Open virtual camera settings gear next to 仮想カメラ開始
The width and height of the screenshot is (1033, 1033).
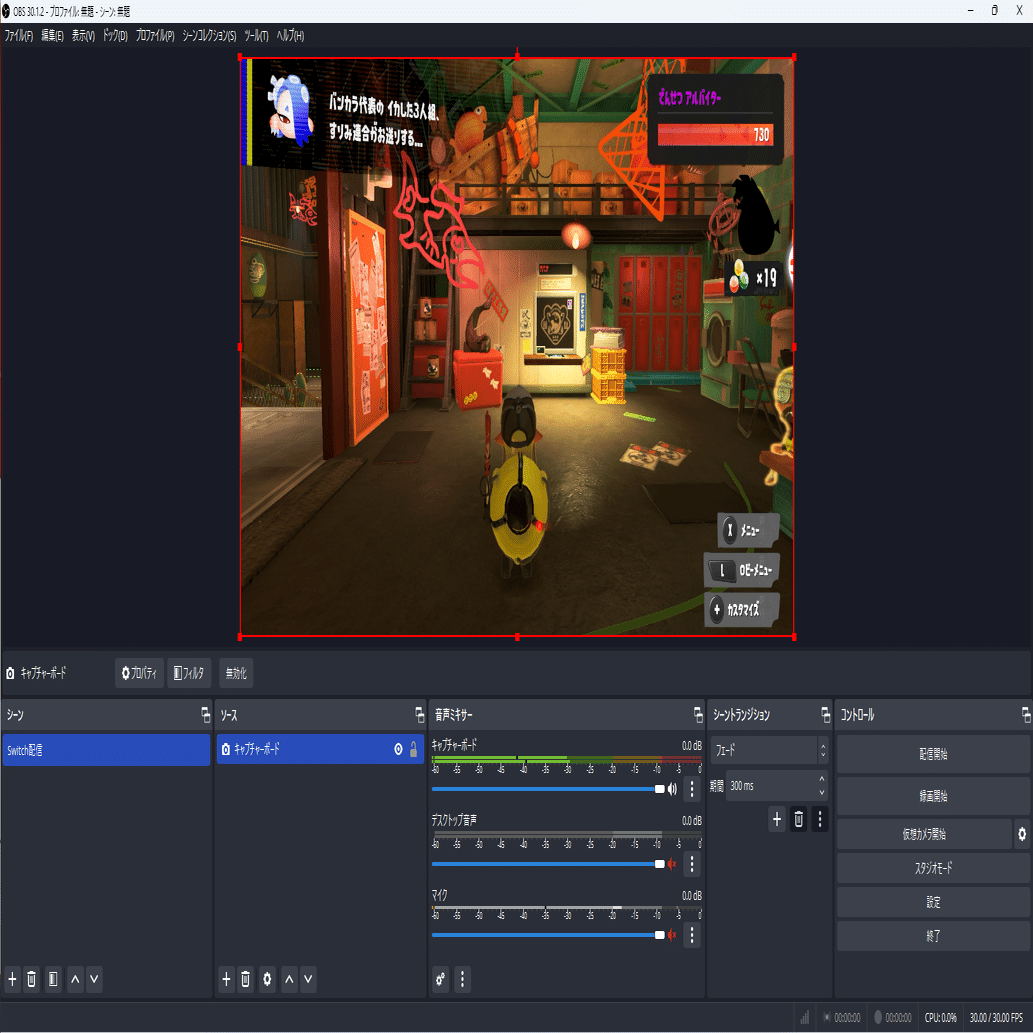1022,834
